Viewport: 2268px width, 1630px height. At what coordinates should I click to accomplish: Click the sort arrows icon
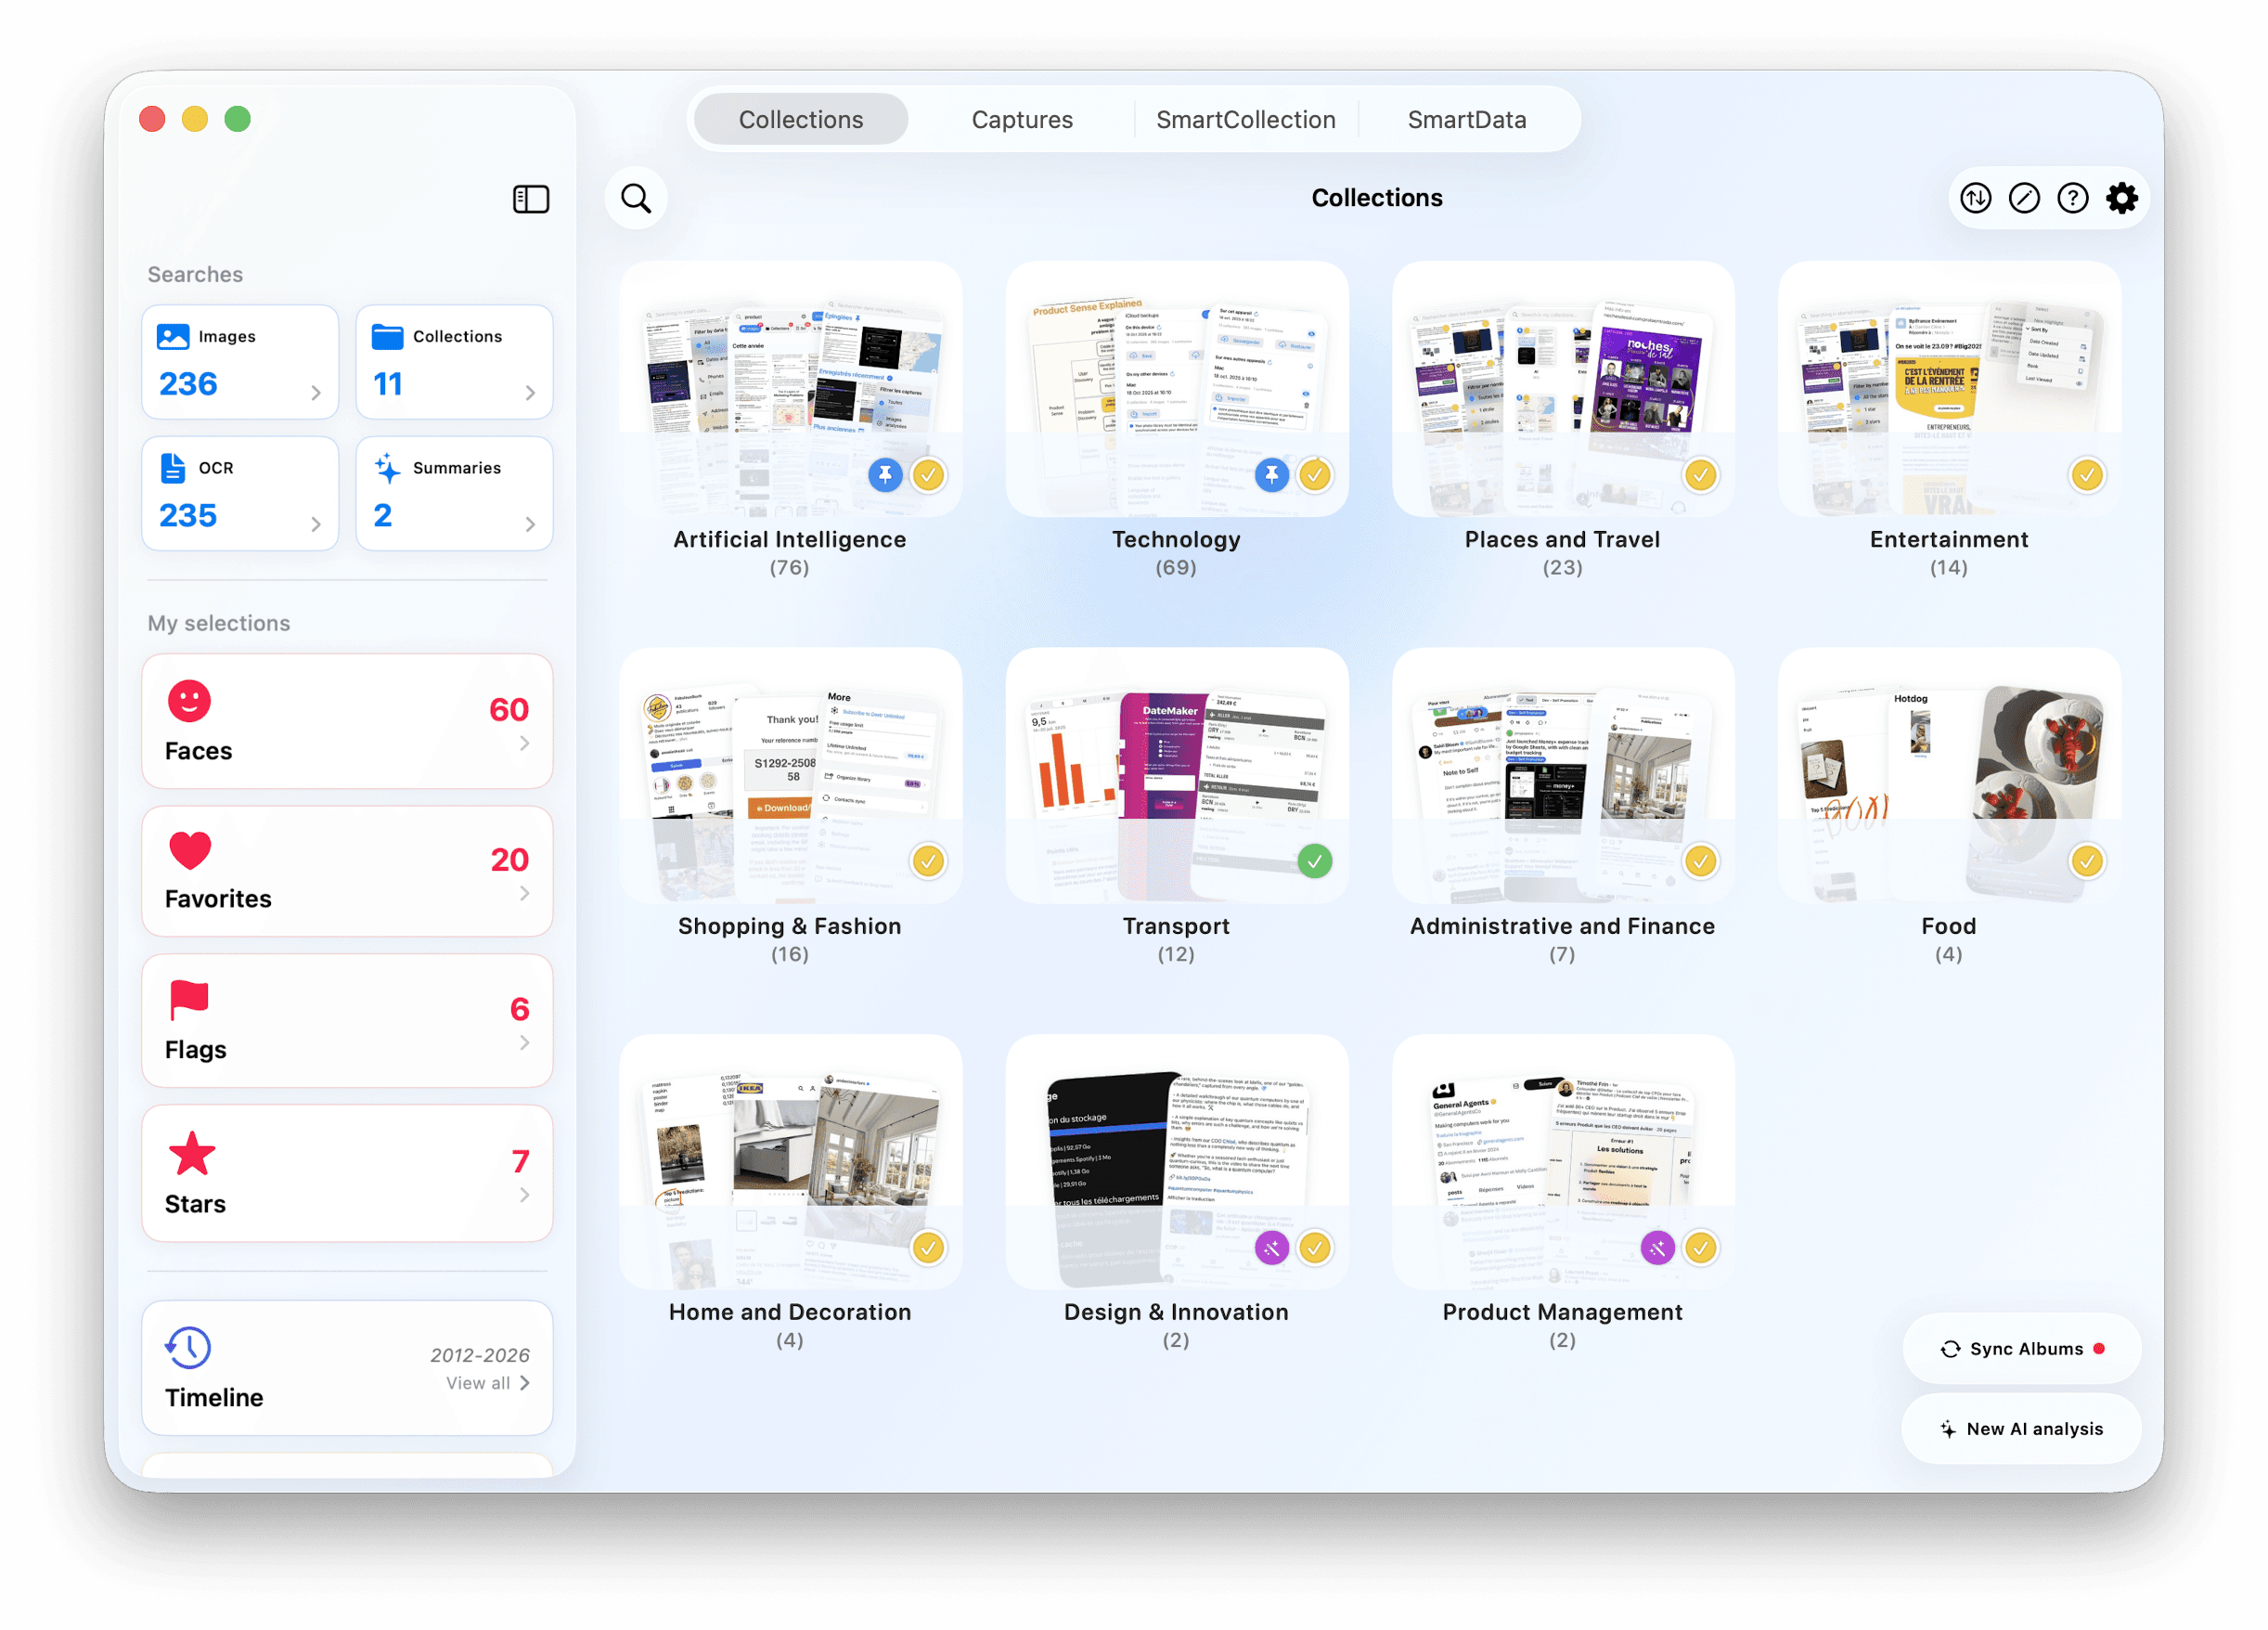pos(1975,199)
